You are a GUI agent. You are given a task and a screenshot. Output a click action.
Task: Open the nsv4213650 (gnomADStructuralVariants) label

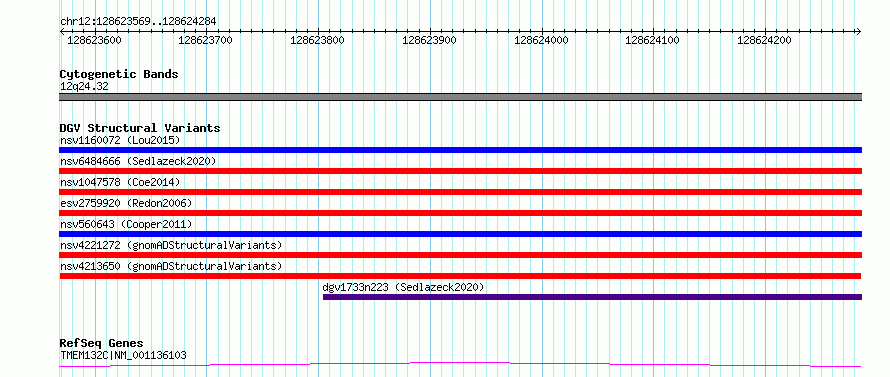tap(171, 266)
